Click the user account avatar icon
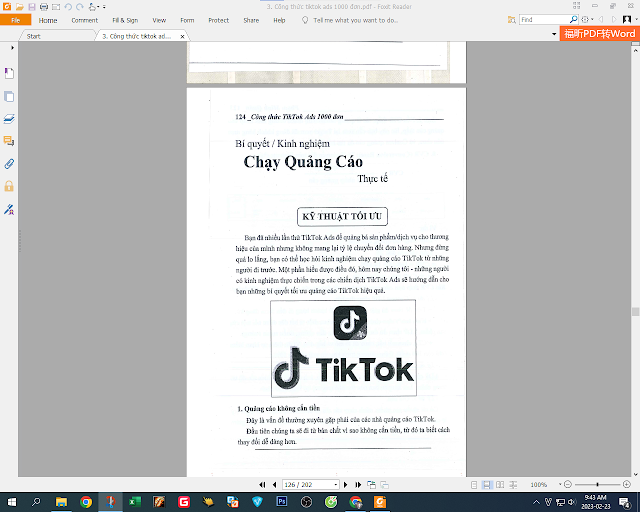Image resolution: width=640 pixels, height=512 pixels. coord(627,20)
